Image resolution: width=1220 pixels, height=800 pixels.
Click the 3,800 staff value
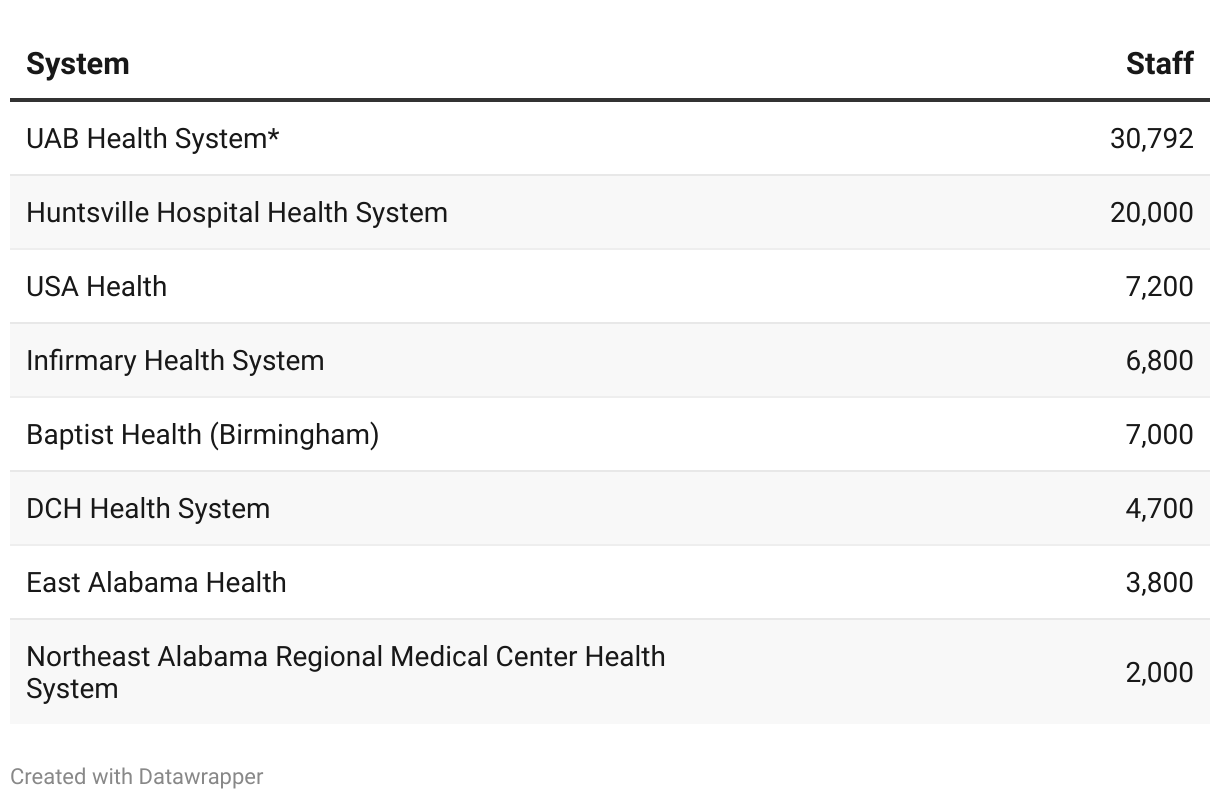(x=1159, y=582)
